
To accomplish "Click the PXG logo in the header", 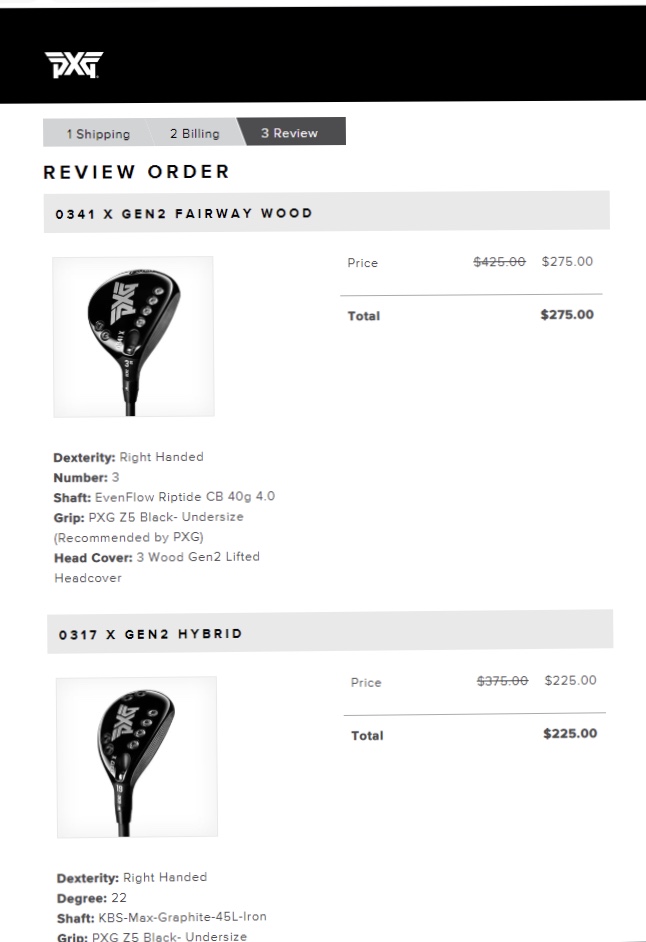I will pos(73,65).
